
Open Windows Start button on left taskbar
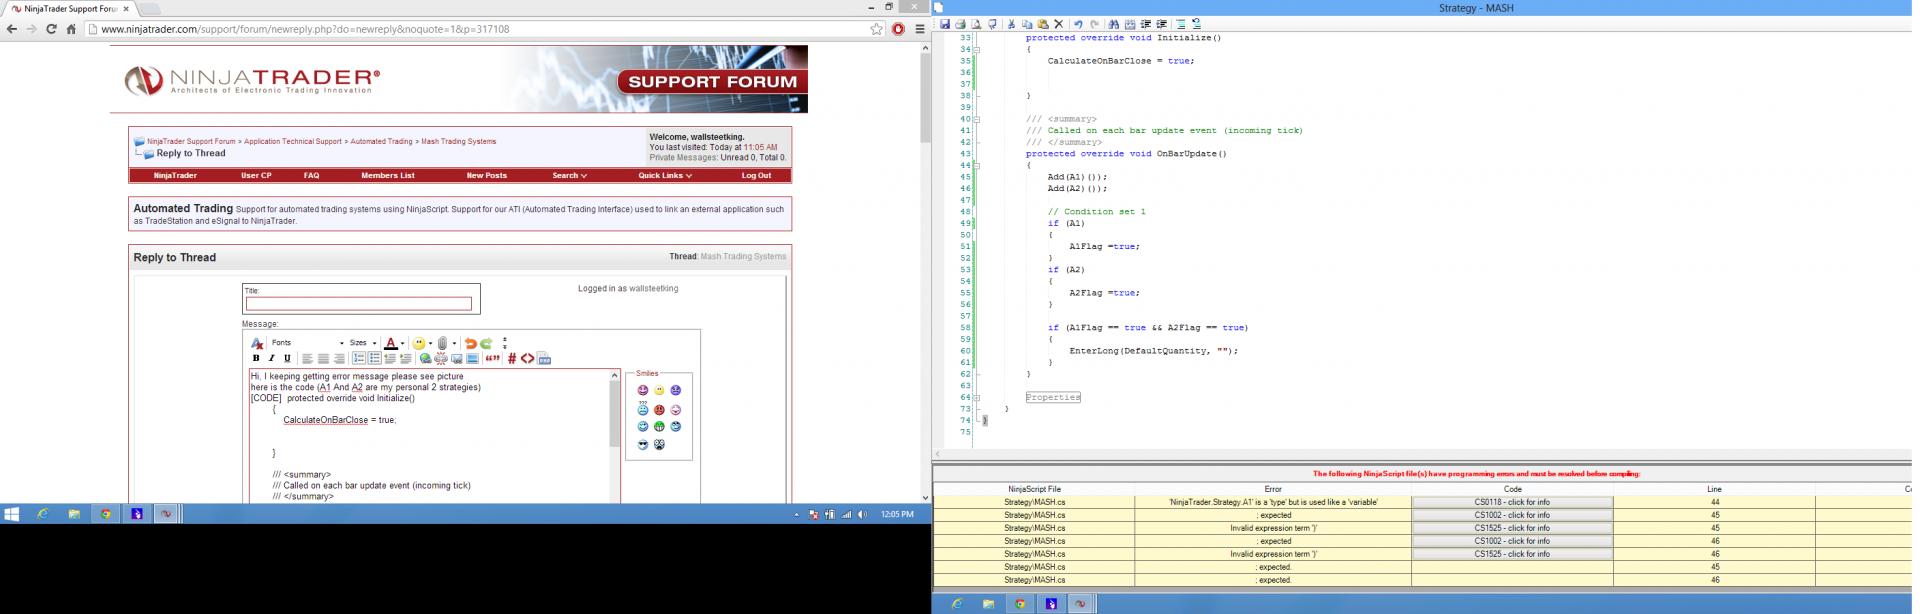point(11,514)
